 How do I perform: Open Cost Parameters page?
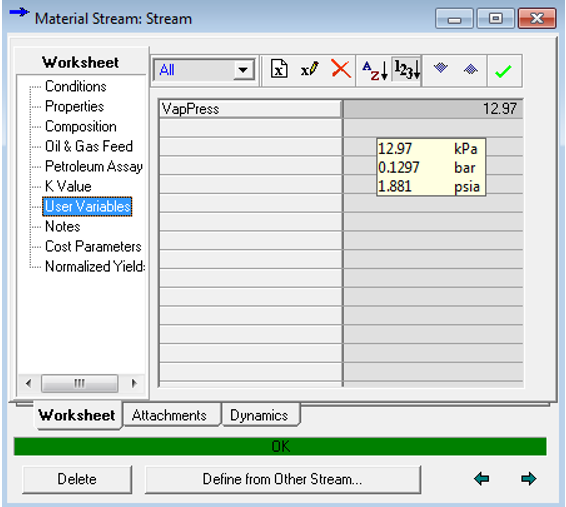pyautogui.click(x=93, y=246)
